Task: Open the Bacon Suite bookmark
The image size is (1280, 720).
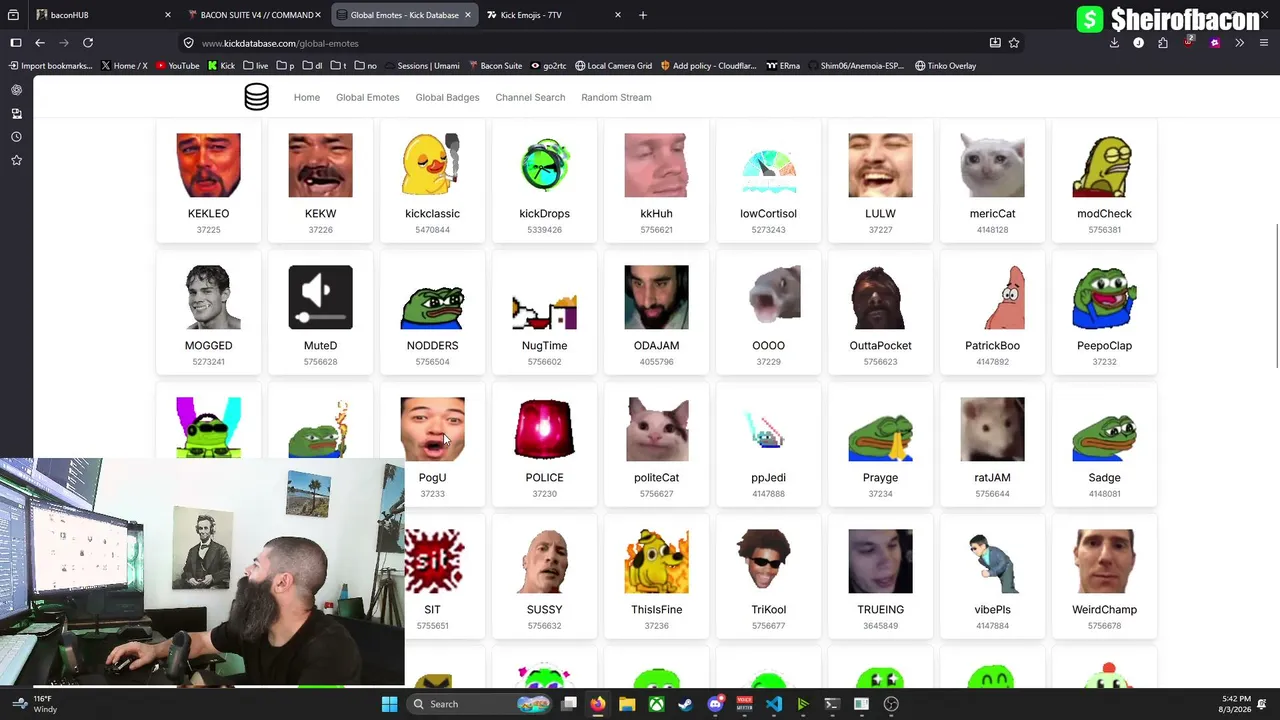Action: tap(494, 66)
